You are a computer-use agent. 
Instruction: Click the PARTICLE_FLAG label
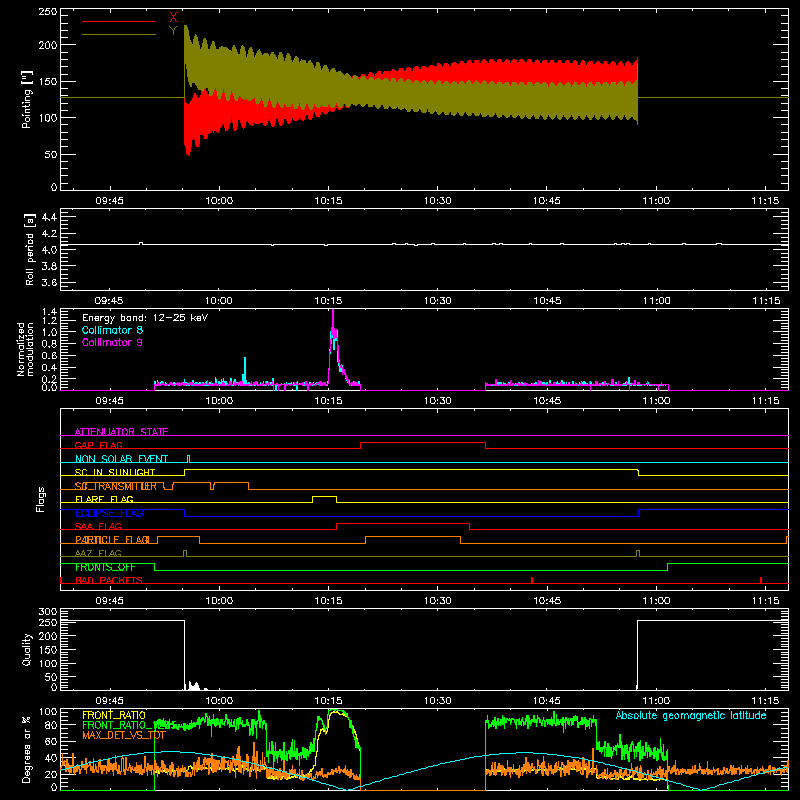(112, 540)
